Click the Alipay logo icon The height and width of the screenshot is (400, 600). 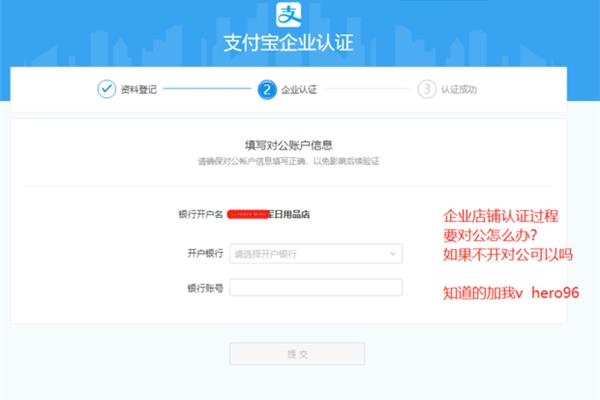(289, 14)
